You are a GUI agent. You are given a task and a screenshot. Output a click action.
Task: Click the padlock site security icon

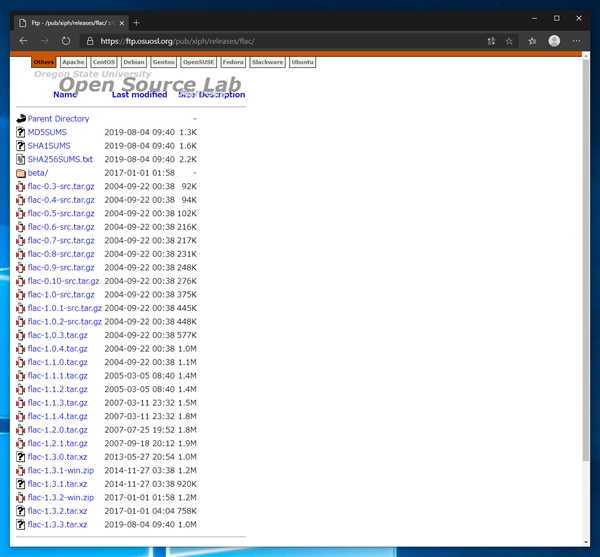pyautogui.click(x=90, y=41)
